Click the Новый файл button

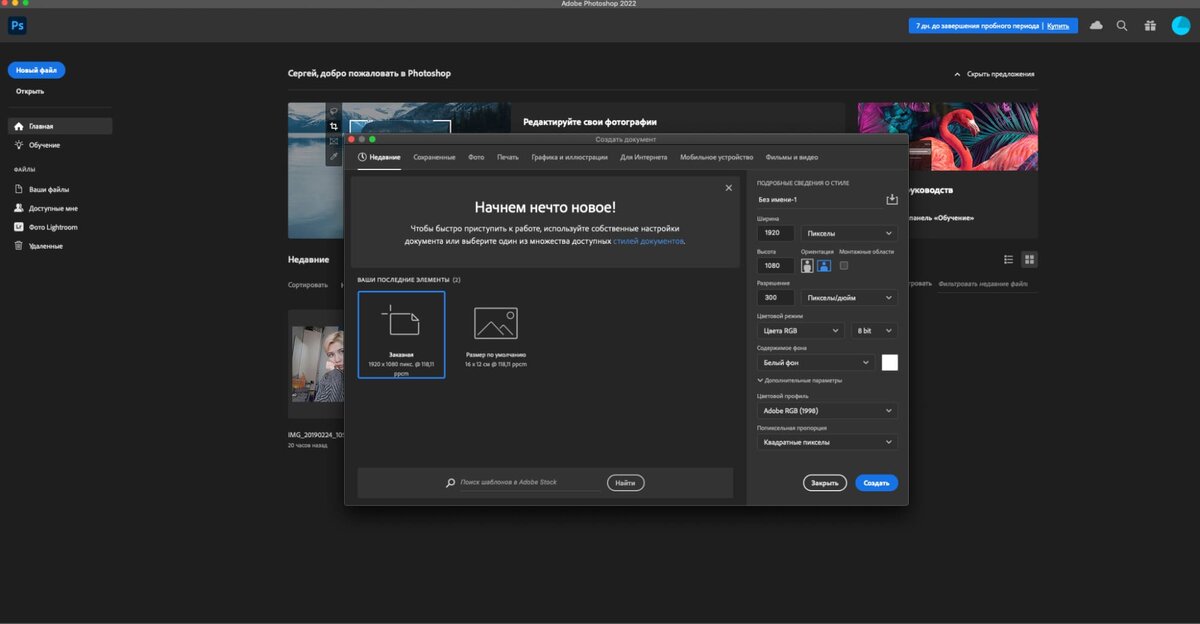click(x=36, y=70)
